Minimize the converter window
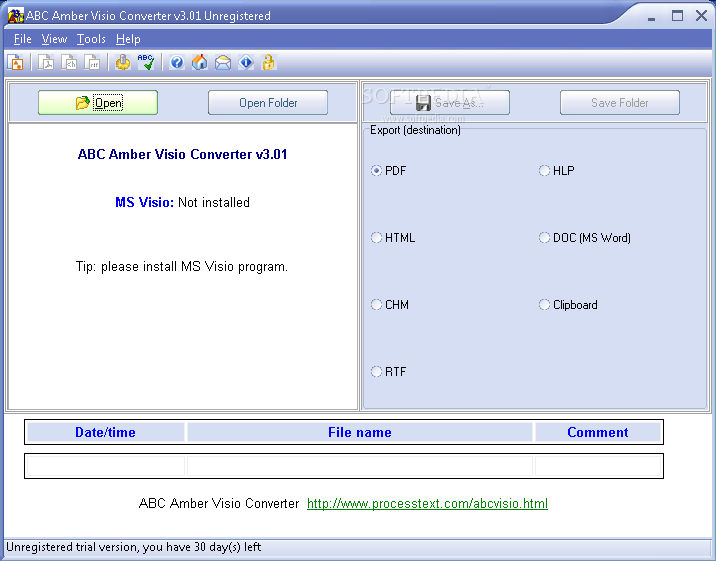Screen dimensions: 716x561 652,17
